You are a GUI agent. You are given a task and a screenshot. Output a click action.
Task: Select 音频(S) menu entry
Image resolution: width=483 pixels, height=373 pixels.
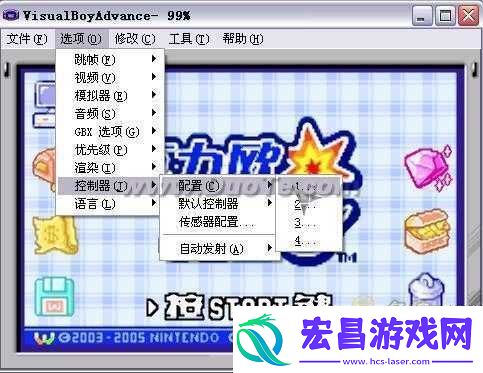[x=110, y=114]
